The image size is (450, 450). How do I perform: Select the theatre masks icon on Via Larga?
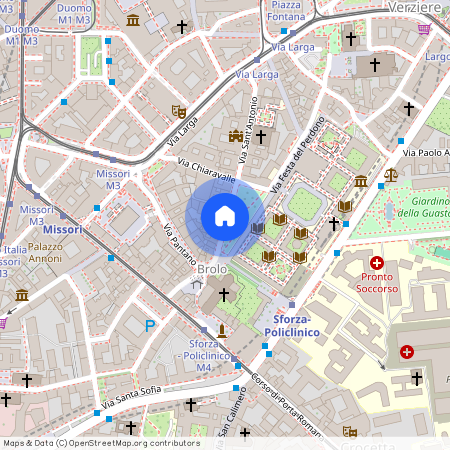tap(179, 112)
